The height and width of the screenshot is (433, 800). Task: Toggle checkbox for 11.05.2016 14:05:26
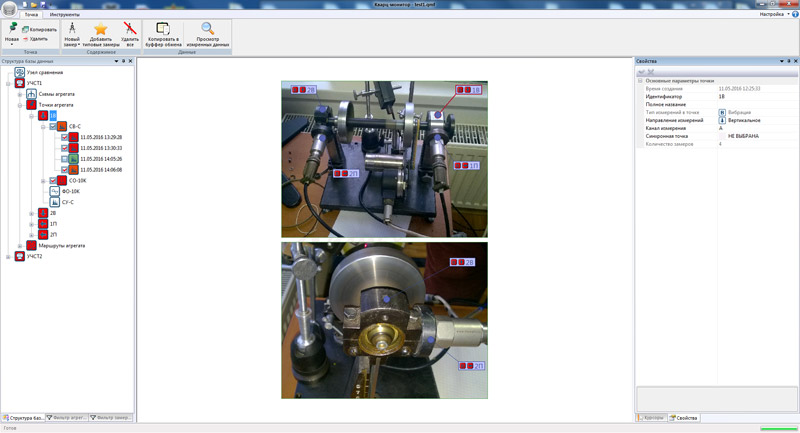click(64, 159)
